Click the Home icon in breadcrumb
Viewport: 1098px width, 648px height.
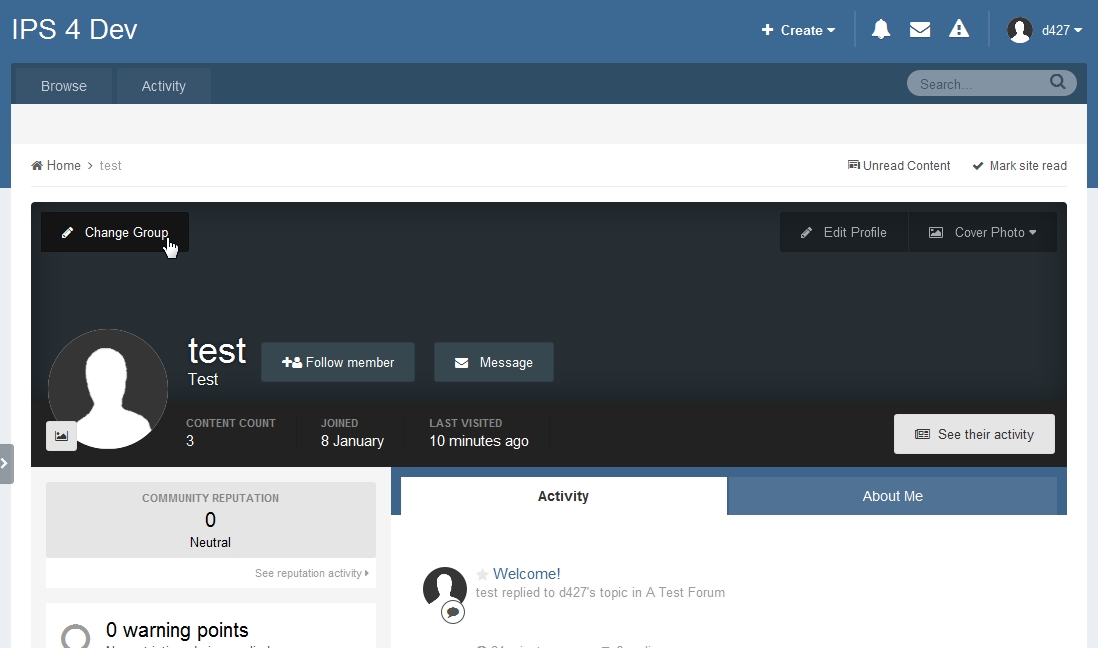(x=37, y=166)
